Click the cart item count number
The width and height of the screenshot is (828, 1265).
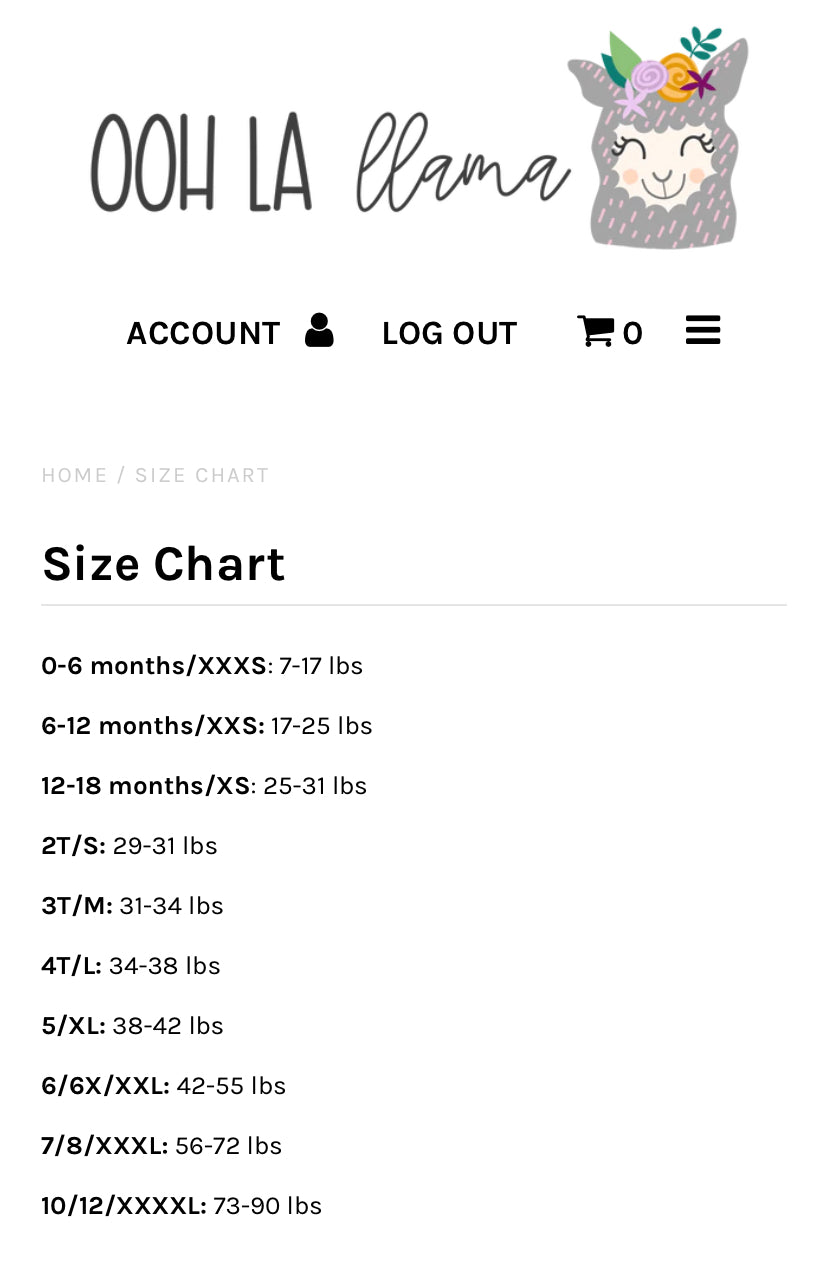point(632,334)
